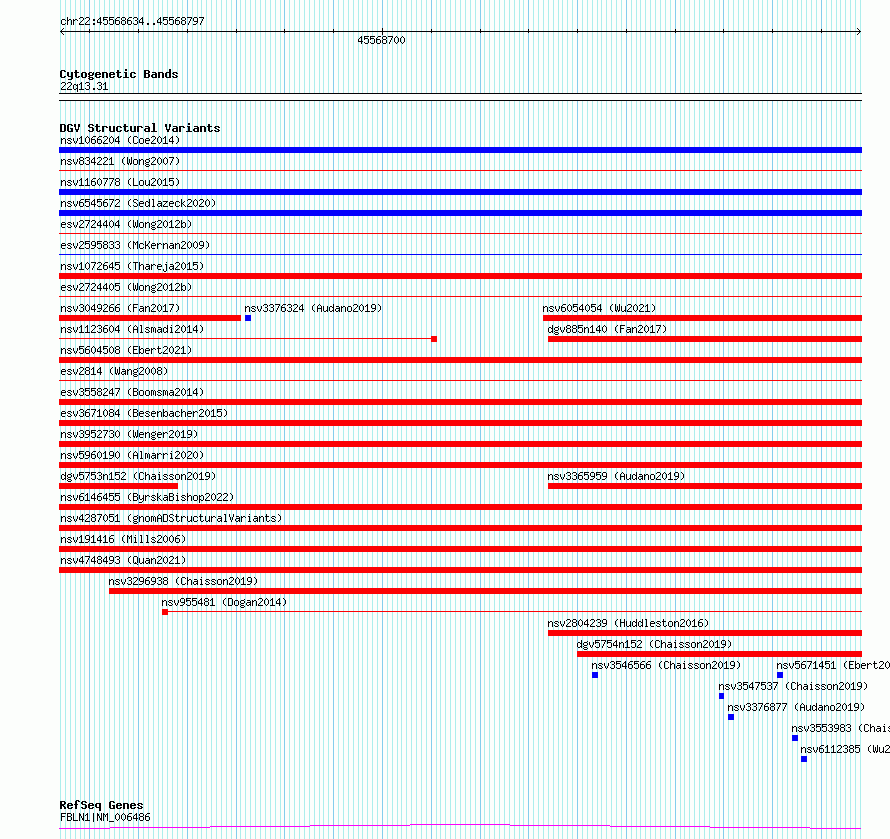Click the nsv3049266 (Fan2017) label
The height and width of the screenshot is (839, 890).
pos(120,308)
